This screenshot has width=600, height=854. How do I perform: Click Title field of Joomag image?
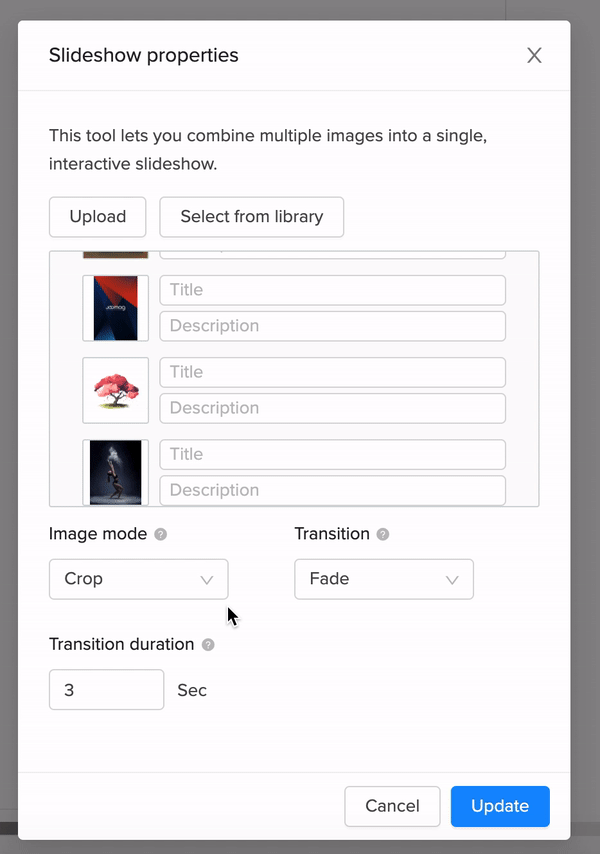coord(332,290)
